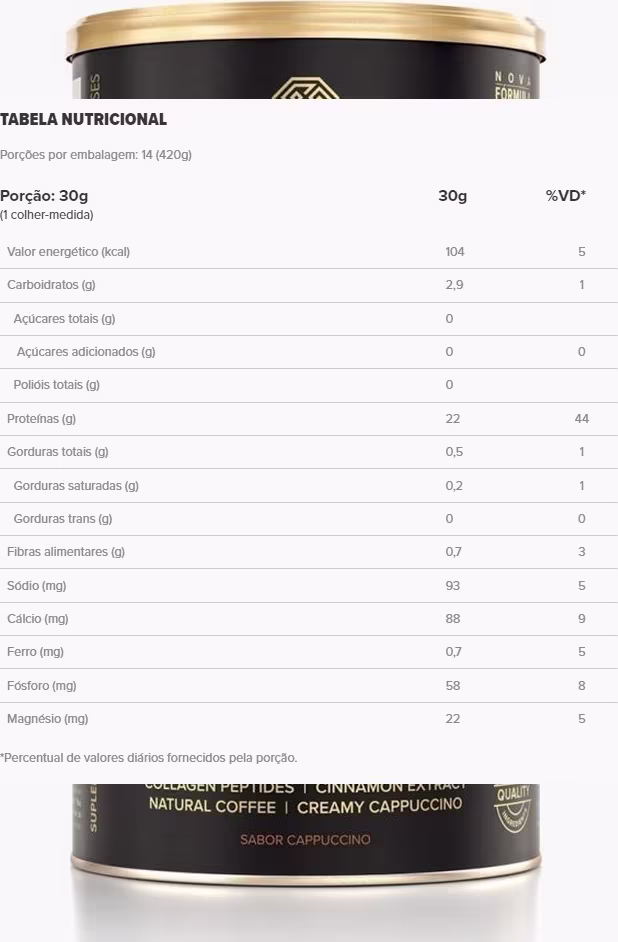The height and width of the screenshot is (942, 618).
Task: Click the Quality seal badge on the can
Action: [513, 806]
